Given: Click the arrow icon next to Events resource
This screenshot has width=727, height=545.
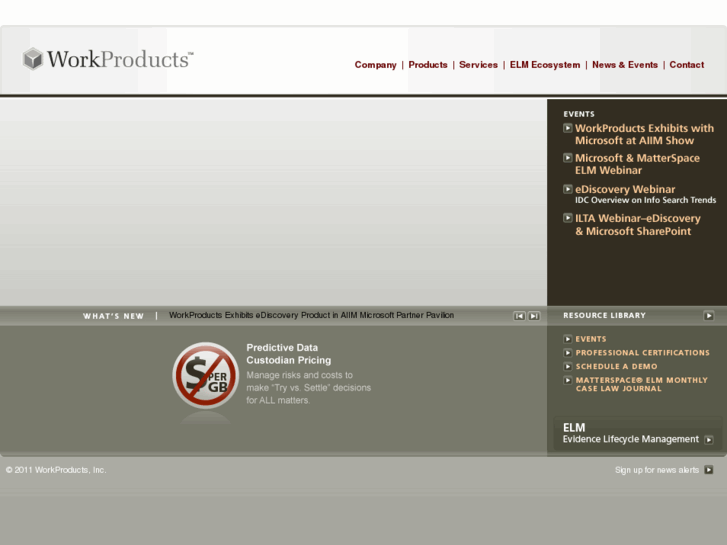Looking at the screenshot, I should tap(568, 339).
